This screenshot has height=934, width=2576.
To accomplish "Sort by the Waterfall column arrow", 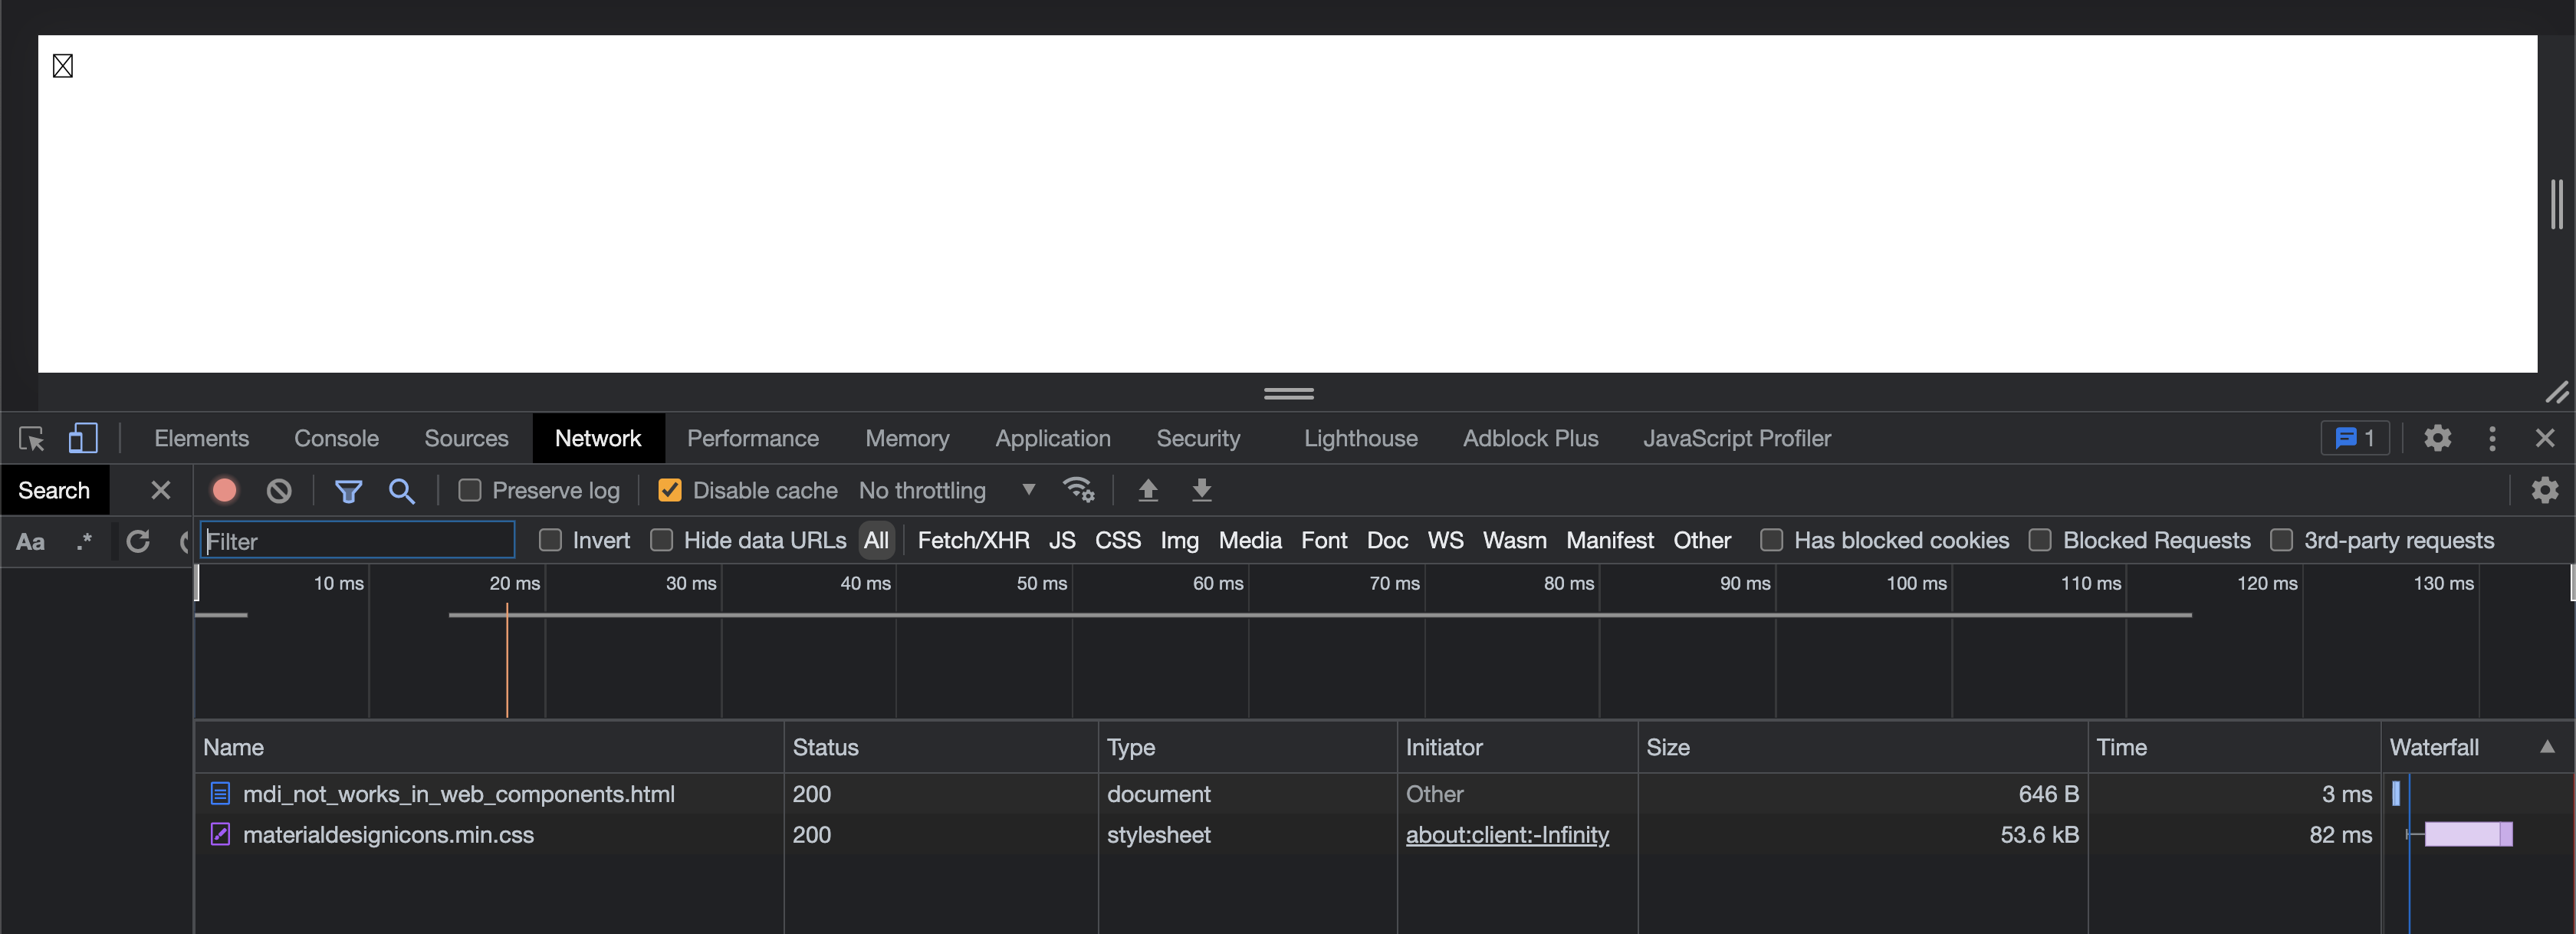I will click(x=2547, y=747).
